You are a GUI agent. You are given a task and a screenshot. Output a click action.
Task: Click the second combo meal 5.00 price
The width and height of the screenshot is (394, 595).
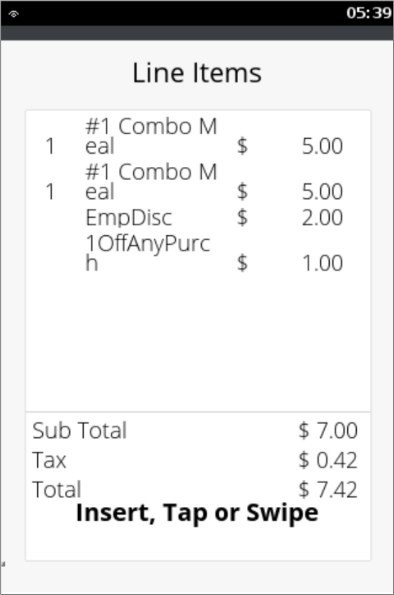tap(322, 192)
